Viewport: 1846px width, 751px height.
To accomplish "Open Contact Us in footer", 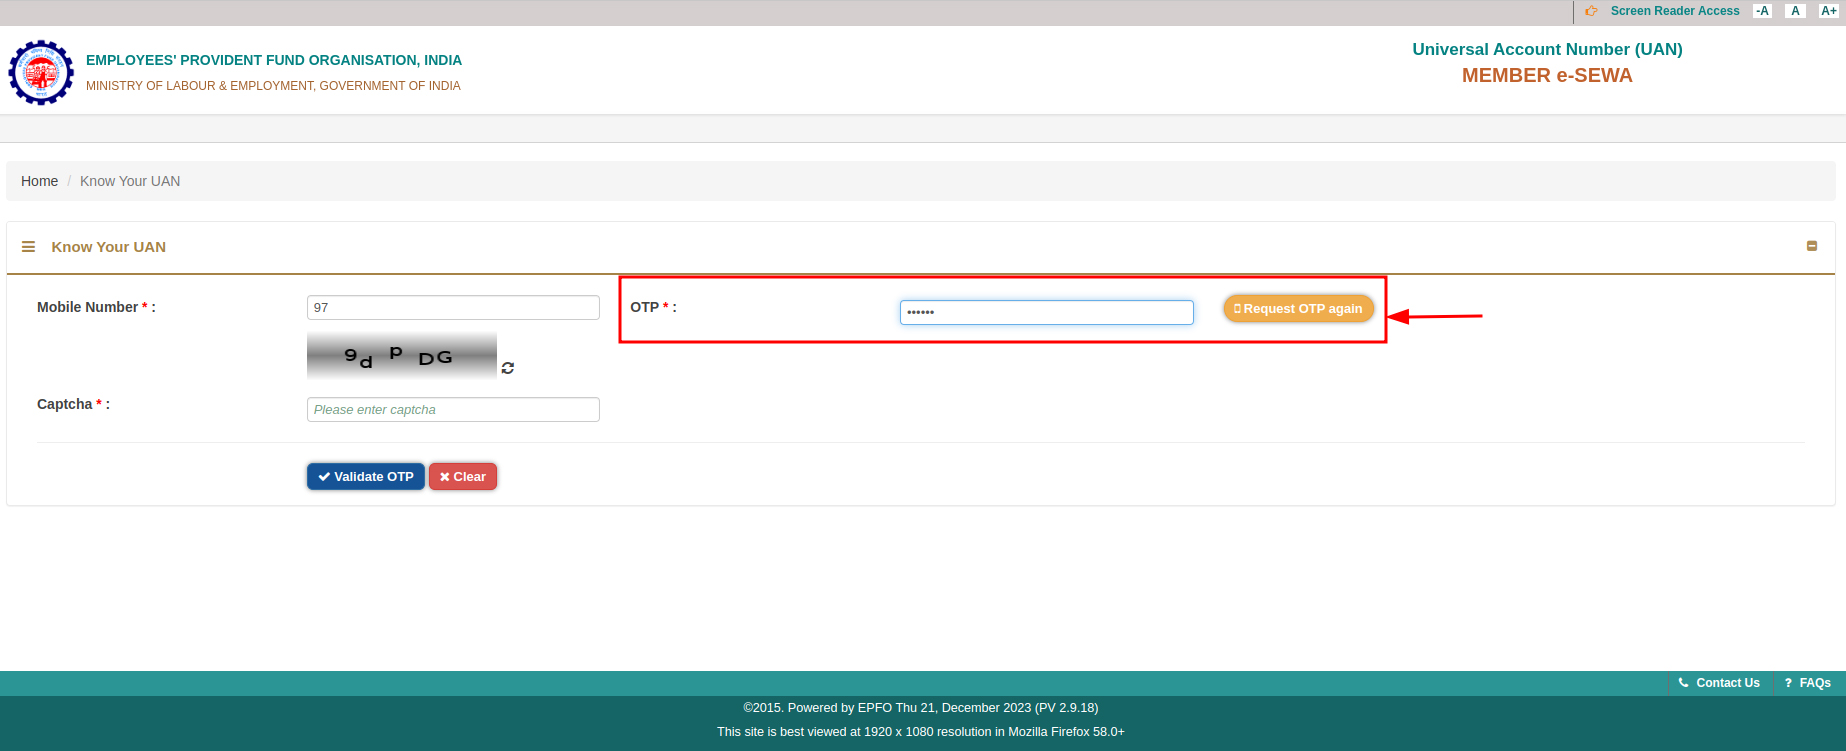I will click(1719, 683).
